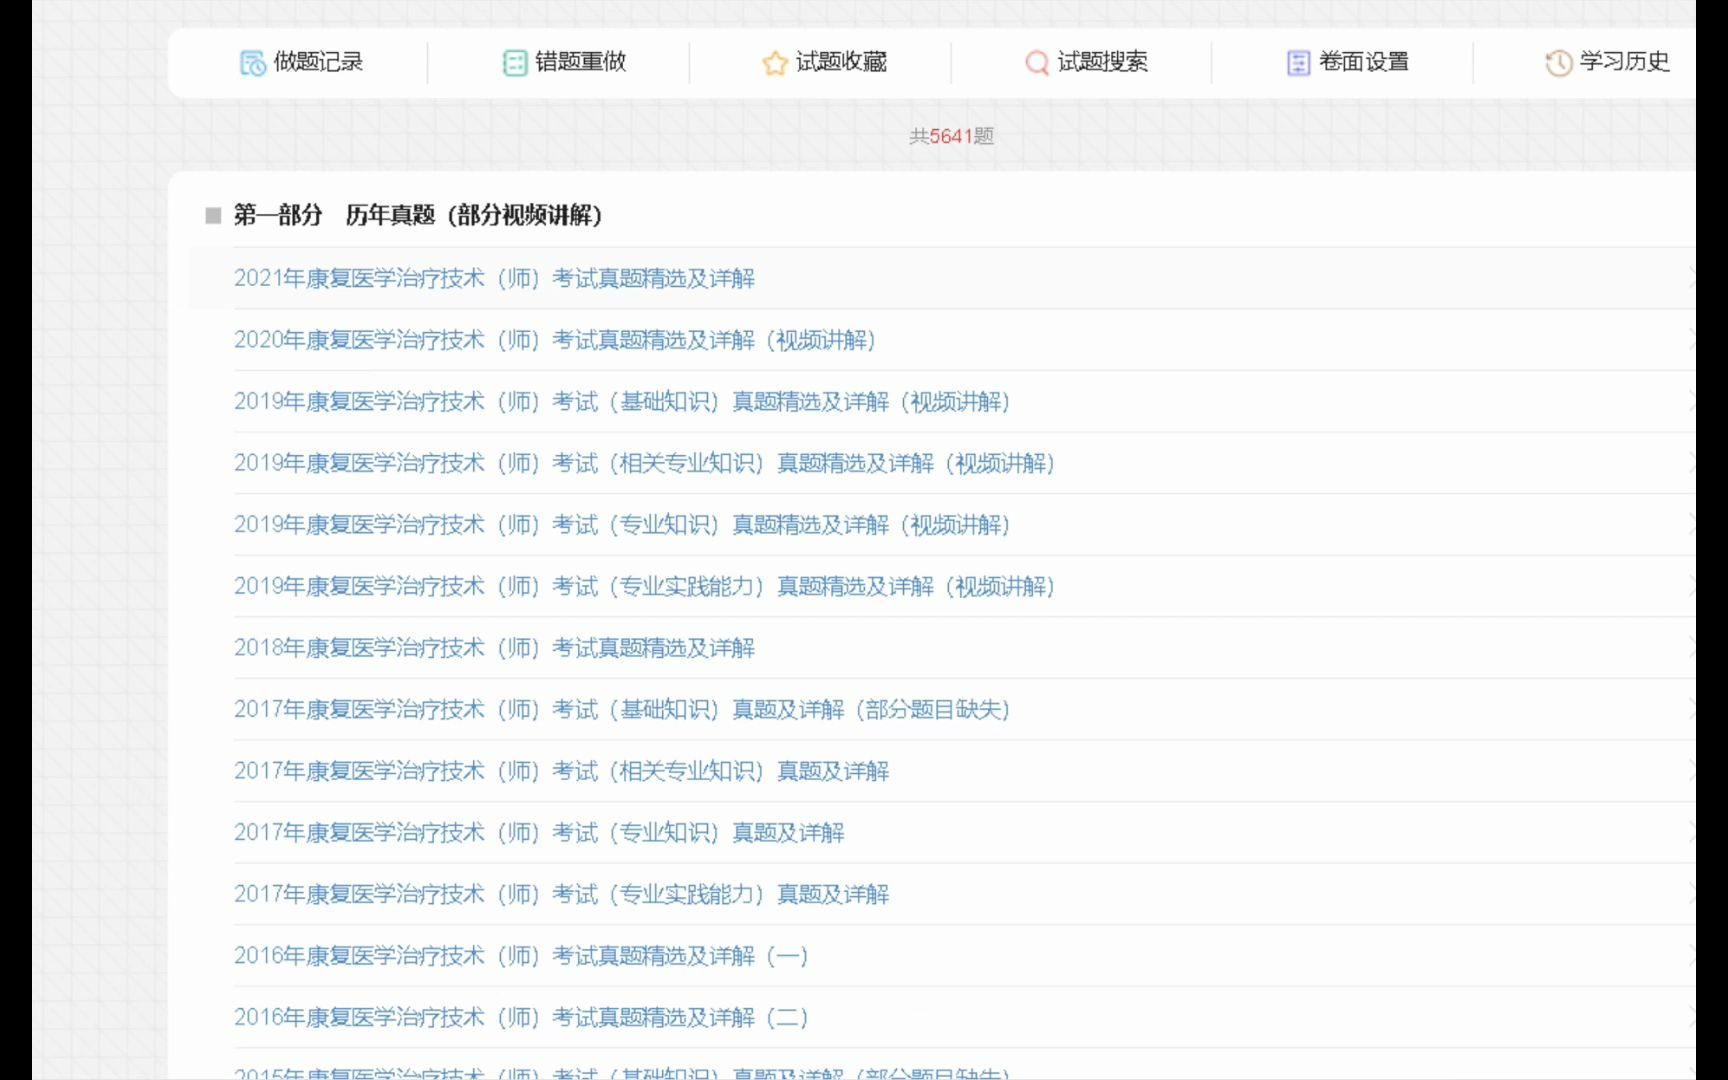Image resolution: width=1728 pixels, height=1080 pixels.
Task: Open 2019年 相关专业知识 真题精选（视频讲解）
Action: [x=644, y=463]
